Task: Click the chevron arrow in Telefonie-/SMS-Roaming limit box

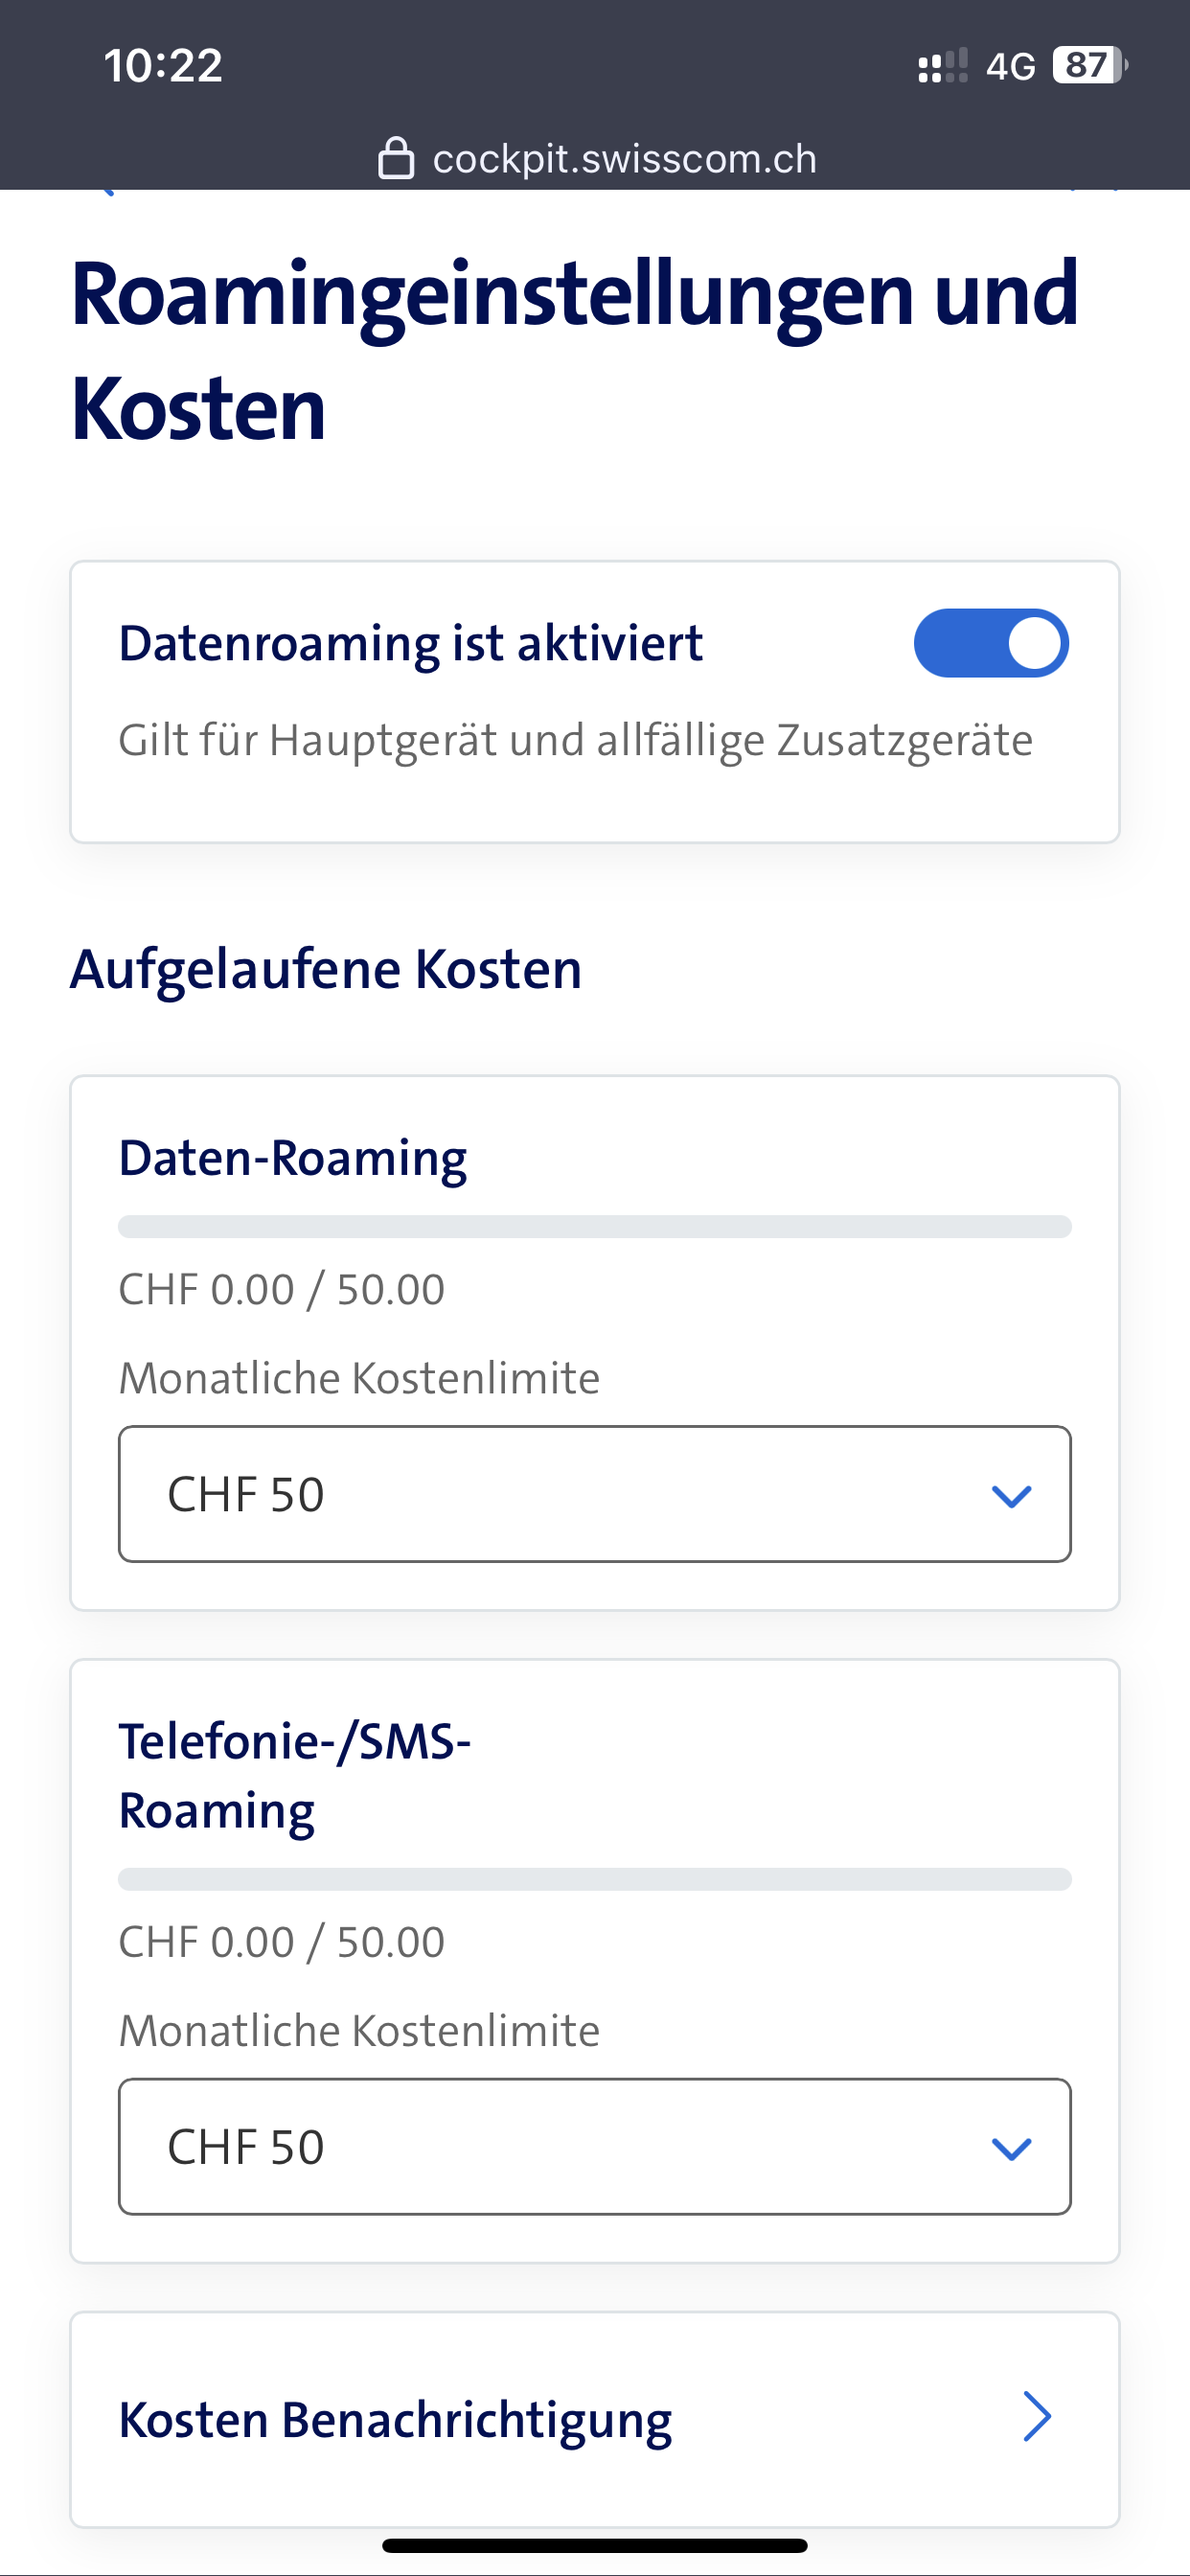Action: (1011, 2148)
